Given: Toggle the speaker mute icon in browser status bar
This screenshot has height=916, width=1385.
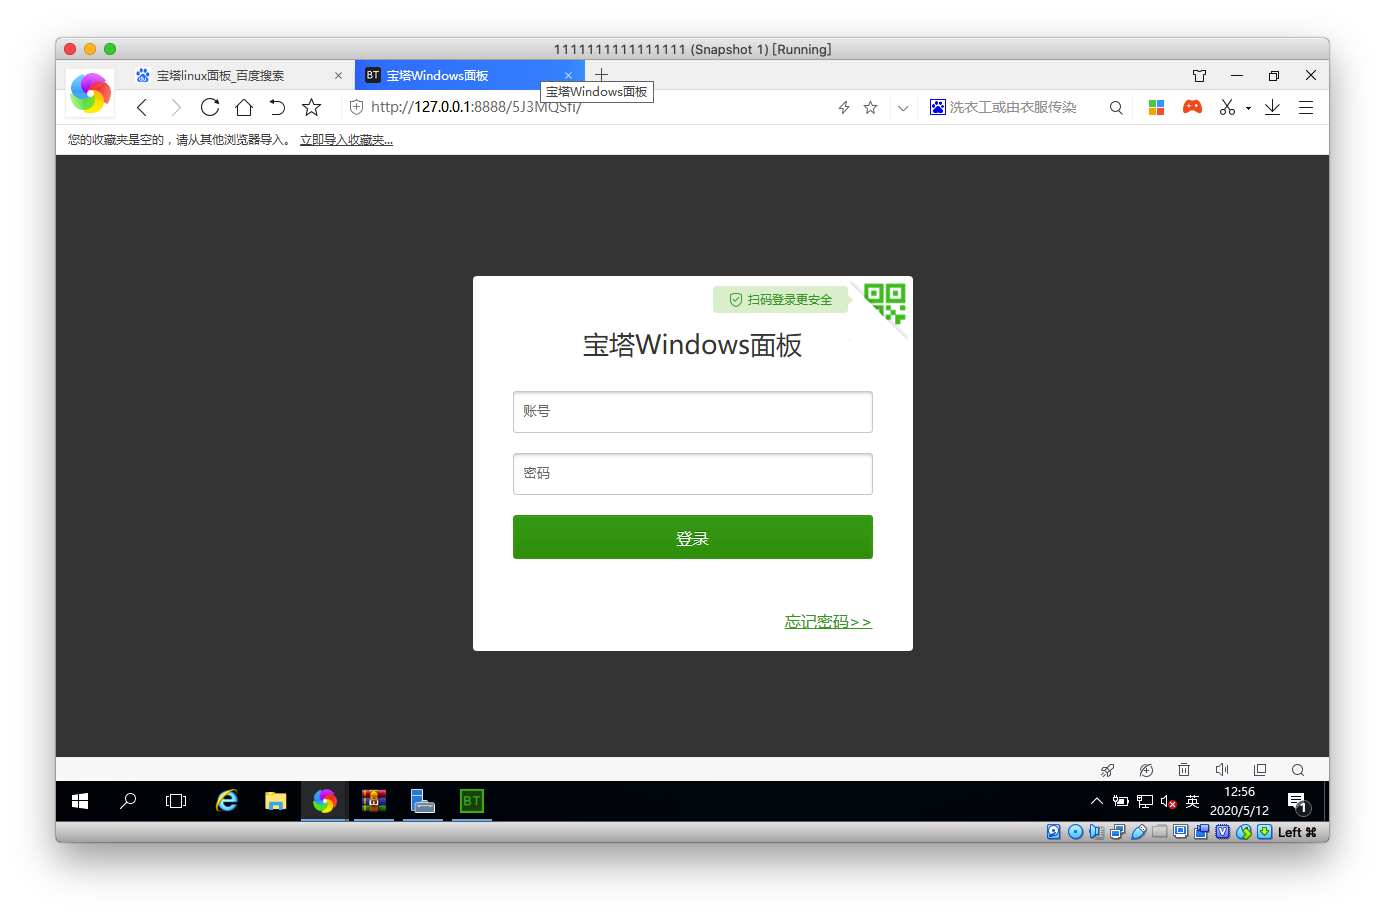Looking at the screenshot, I should pyautogui.click(x=1222, y=770).
